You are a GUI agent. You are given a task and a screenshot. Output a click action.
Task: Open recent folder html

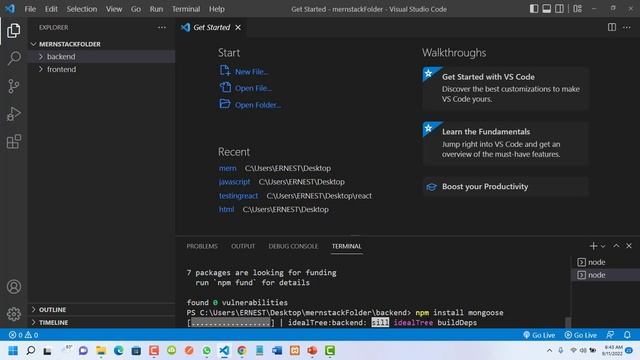click(x=227, y=209)
